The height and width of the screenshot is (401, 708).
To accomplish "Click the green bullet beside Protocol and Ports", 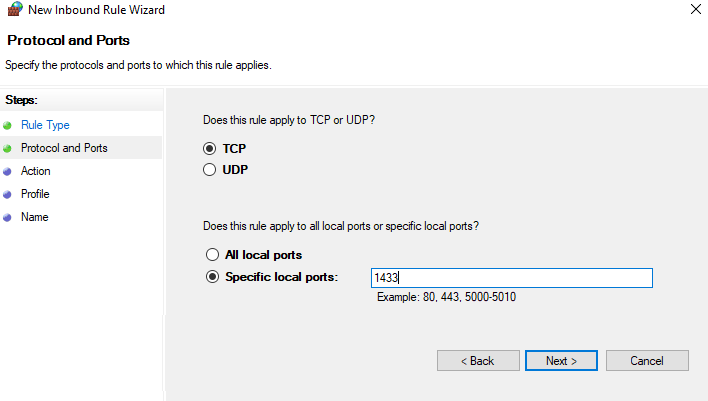I will [7, 148].
